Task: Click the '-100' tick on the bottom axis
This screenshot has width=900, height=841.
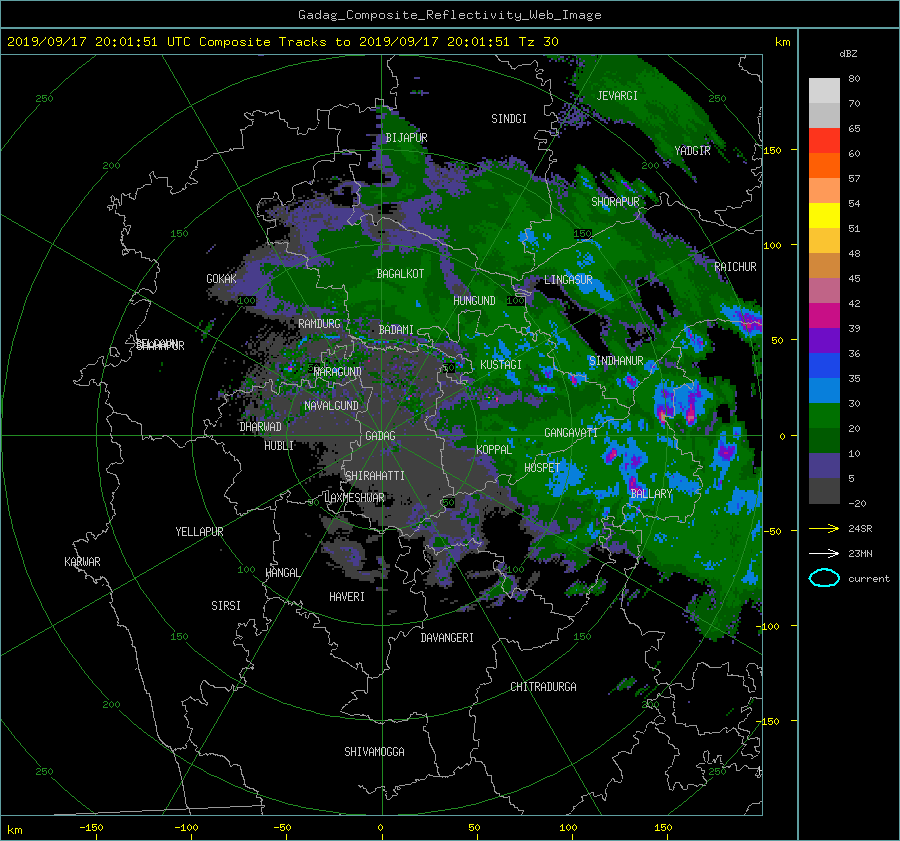Action: 187,827
